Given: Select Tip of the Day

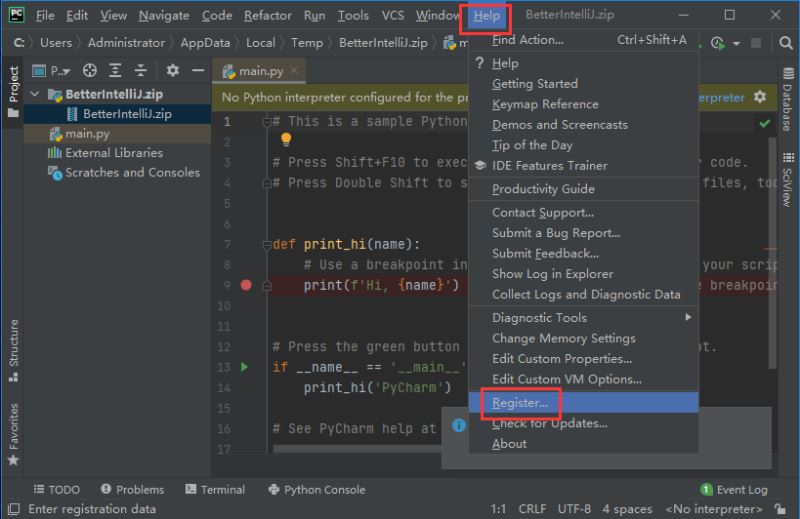Looking at the screenshot, I should point(584,145).
